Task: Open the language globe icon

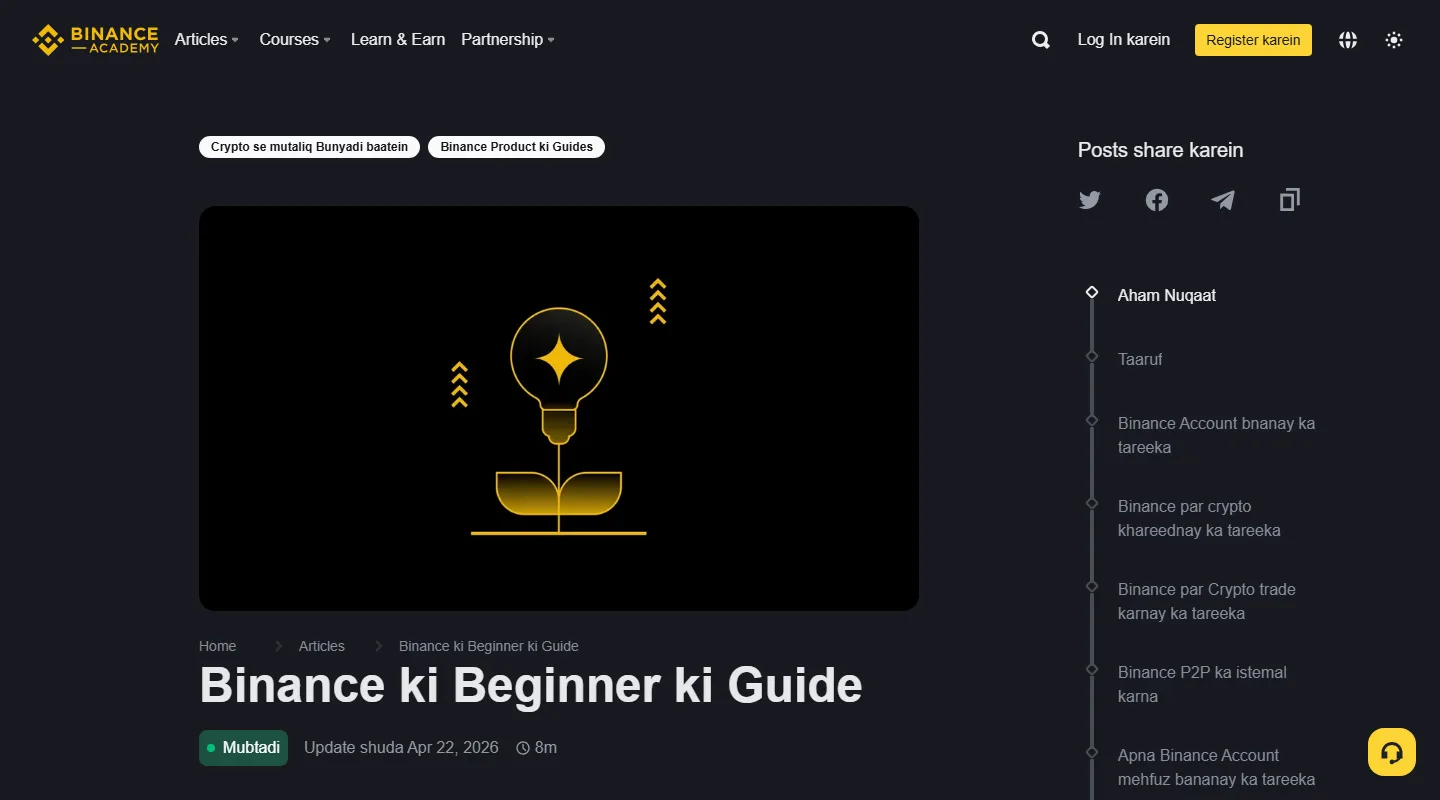Action: [x=1348, y=40]
